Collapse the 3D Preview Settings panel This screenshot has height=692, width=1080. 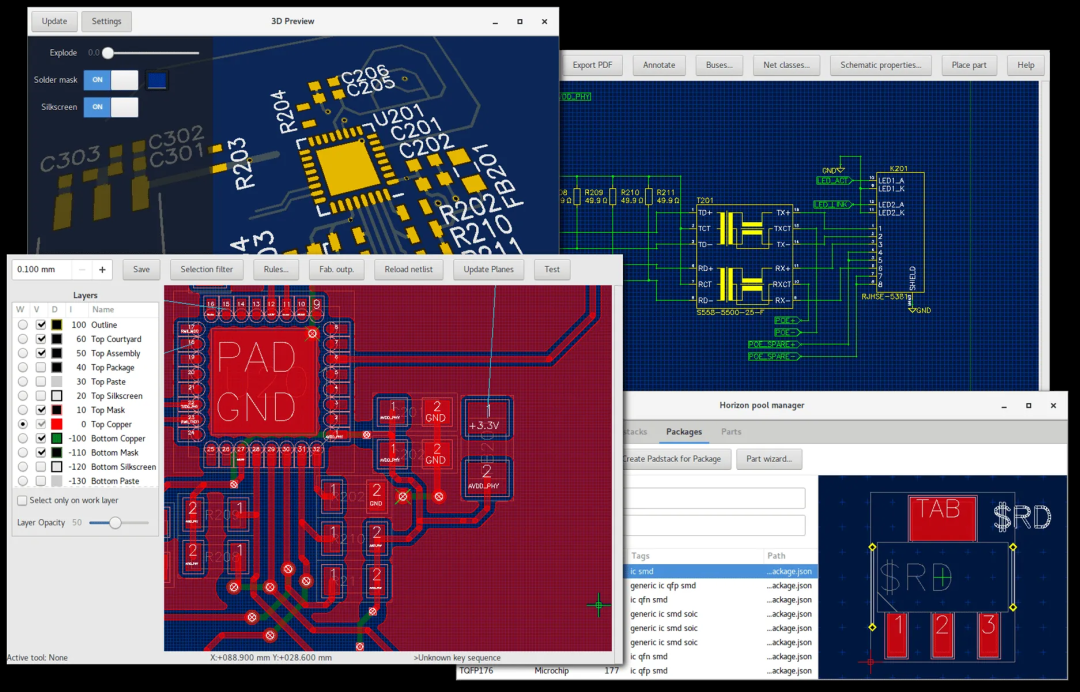pos(106,21)
